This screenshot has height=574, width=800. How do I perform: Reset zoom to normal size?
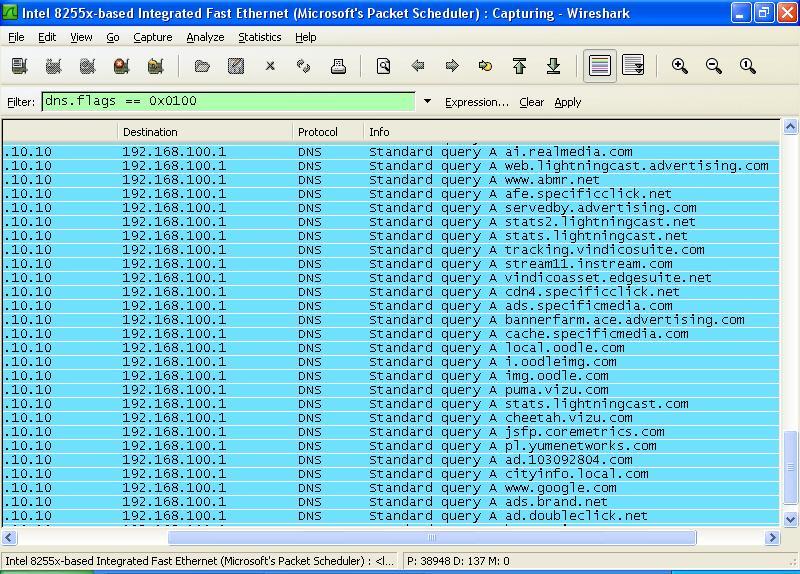(747, 66)
